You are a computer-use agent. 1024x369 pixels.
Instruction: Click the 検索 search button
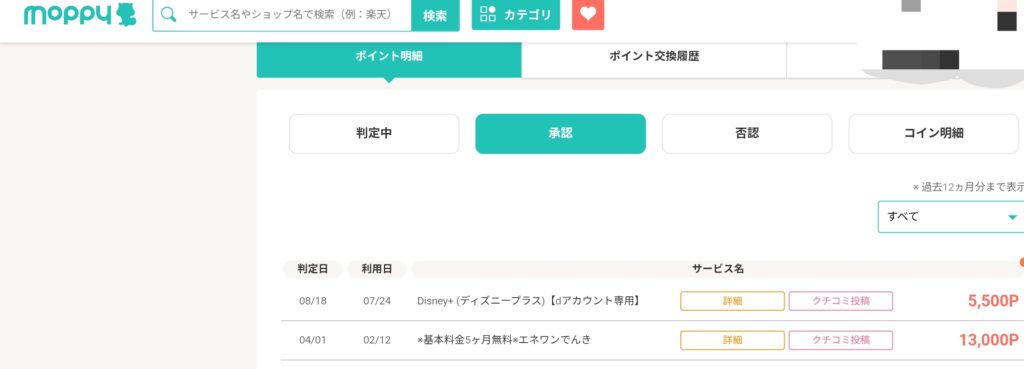tap(435, 15)
